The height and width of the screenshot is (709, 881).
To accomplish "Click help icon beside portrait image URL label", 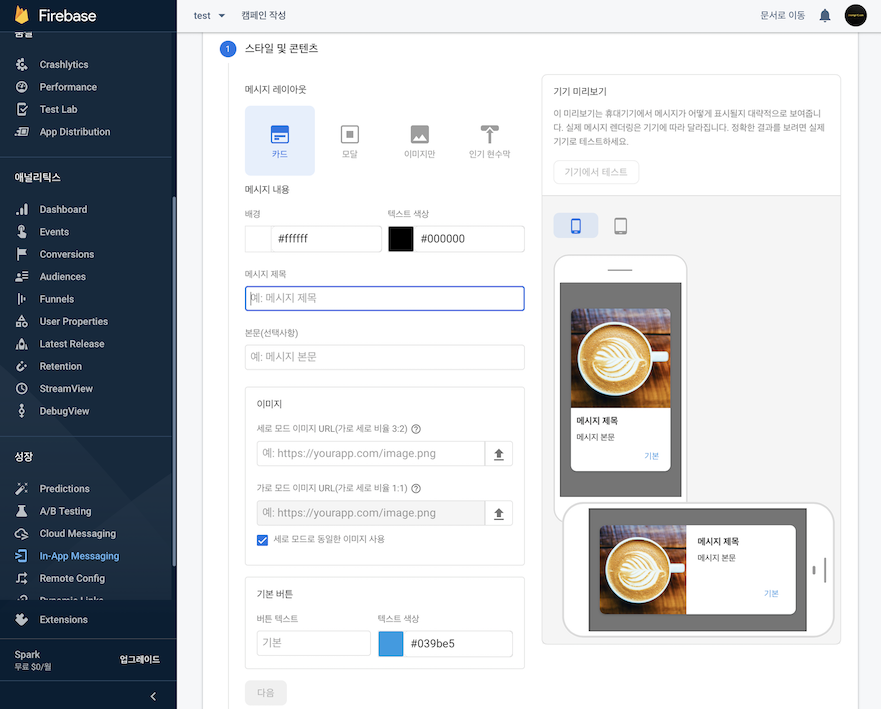I will click(416, 429).
